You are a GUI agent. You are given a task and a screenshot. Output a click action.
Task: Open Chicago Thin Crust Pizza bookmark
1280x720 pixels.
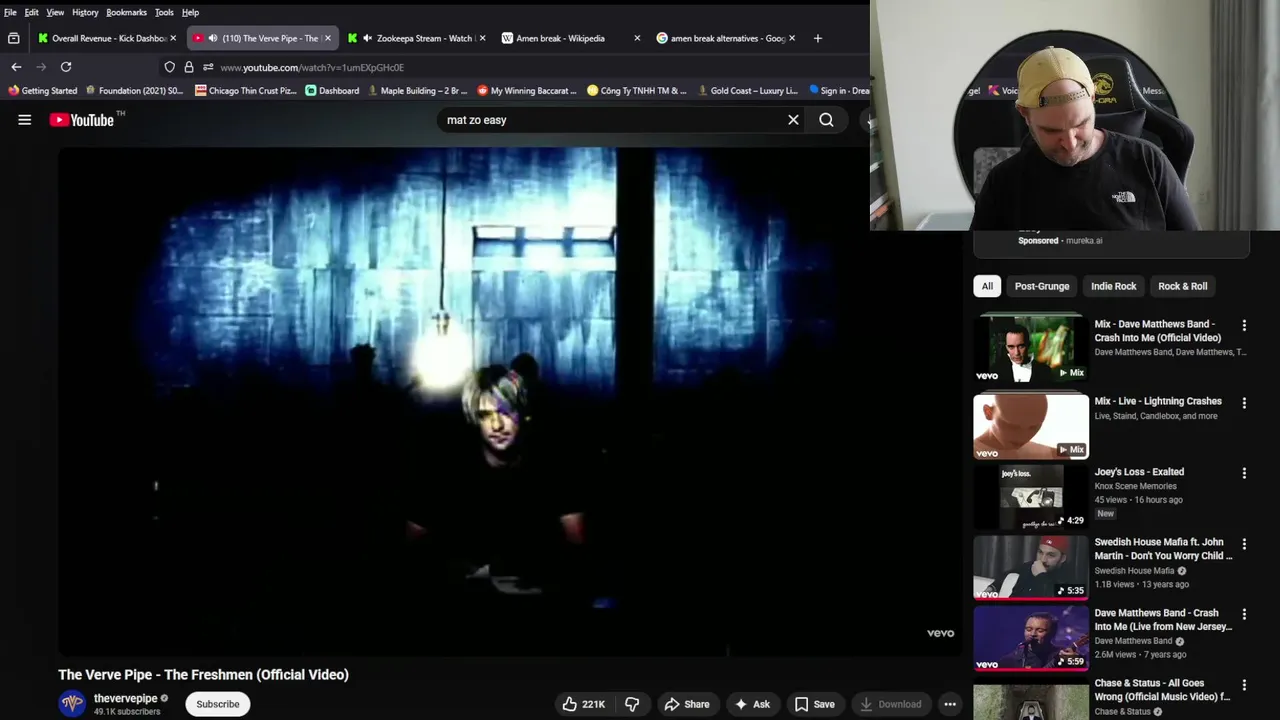(245, 91)
